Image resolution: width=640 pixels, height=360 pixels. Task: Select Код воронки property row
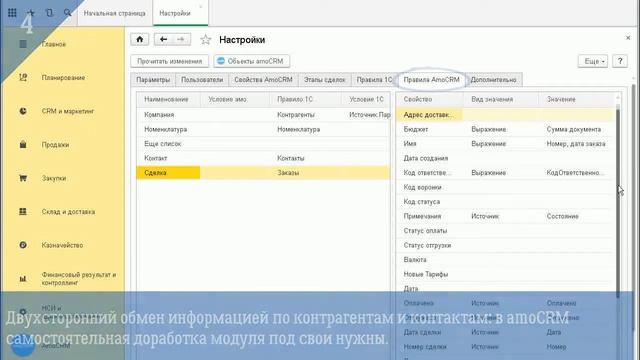point(505,187)
